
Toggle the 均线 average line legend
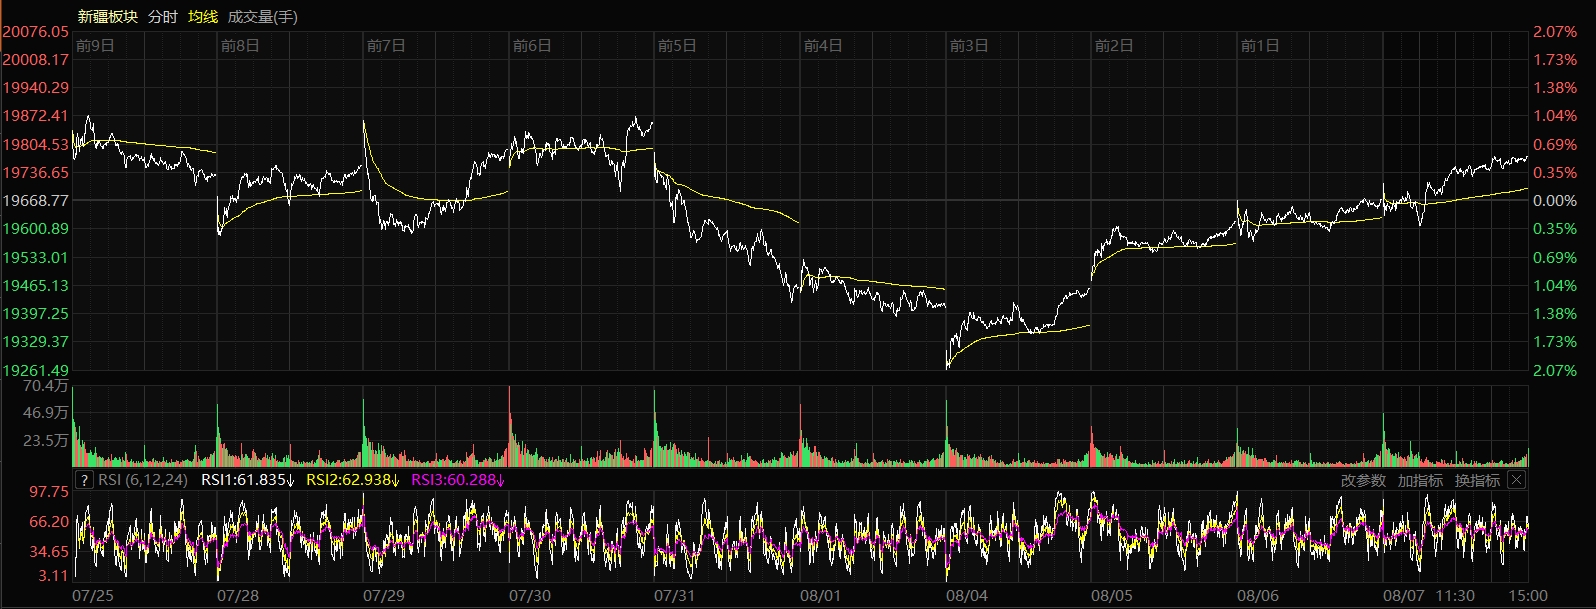pos(203,17)
